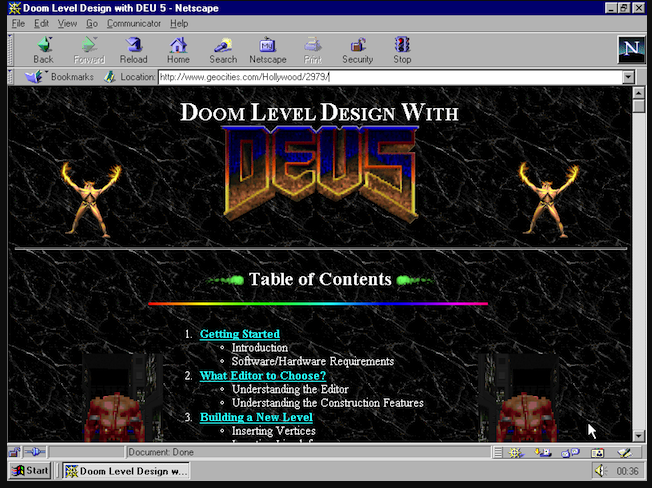The height and width of the screenshot is (488, 652).
Task: Go to the Home page
Action: [178, 50]
